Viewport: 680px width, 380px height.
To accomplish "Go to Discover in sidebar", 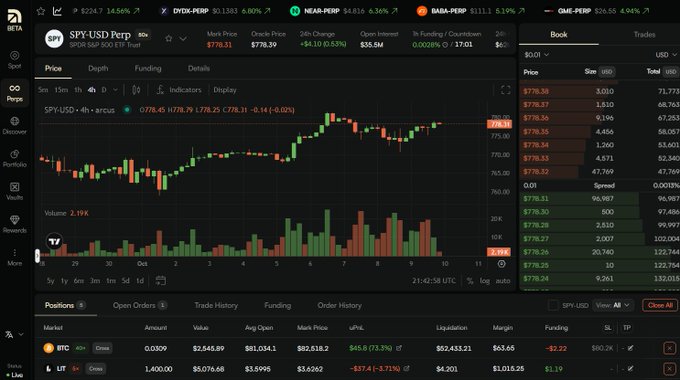I will [x=14, y=125].
